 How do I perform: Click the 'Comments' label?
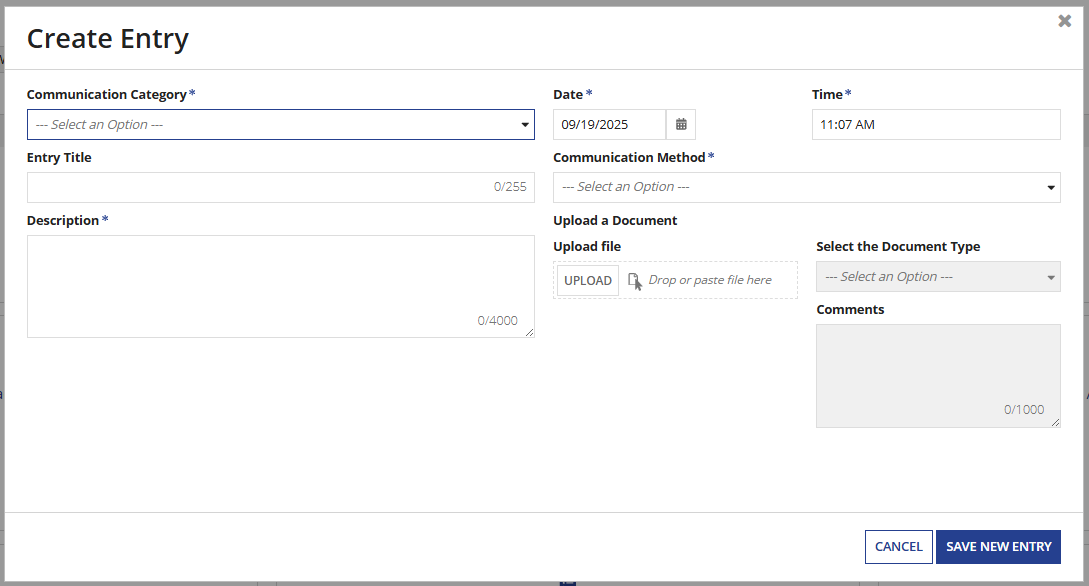[850, 310]
